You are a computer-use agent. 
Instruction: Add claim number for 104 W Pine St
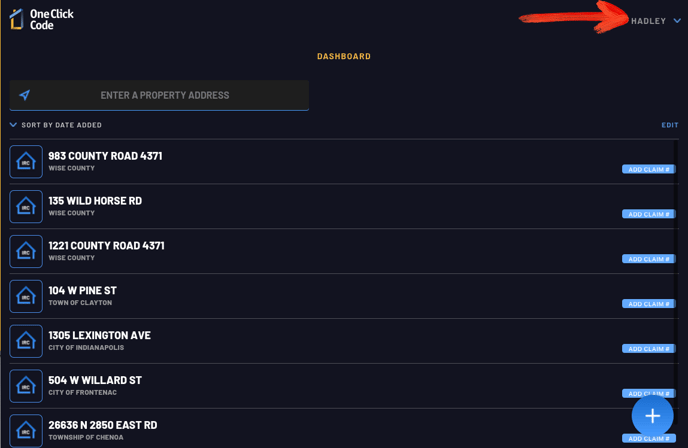pos(649,304)
